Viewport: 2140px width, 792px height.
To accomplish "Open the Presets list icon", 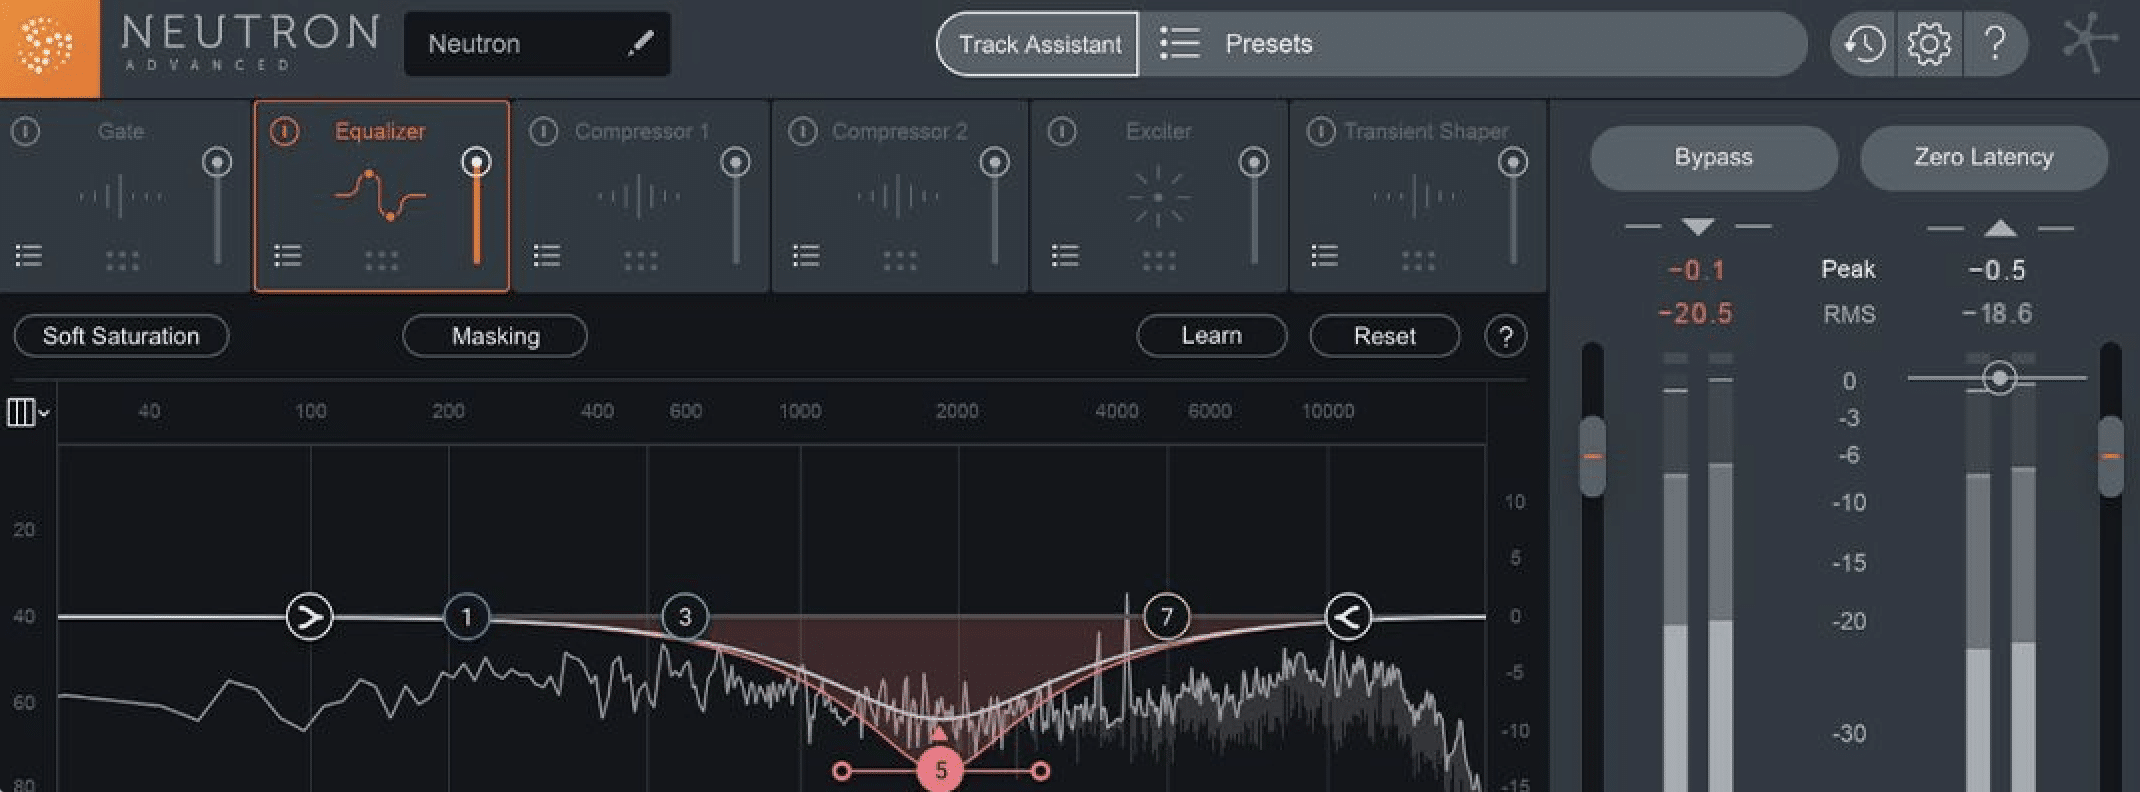I will tap(1180, 43).
